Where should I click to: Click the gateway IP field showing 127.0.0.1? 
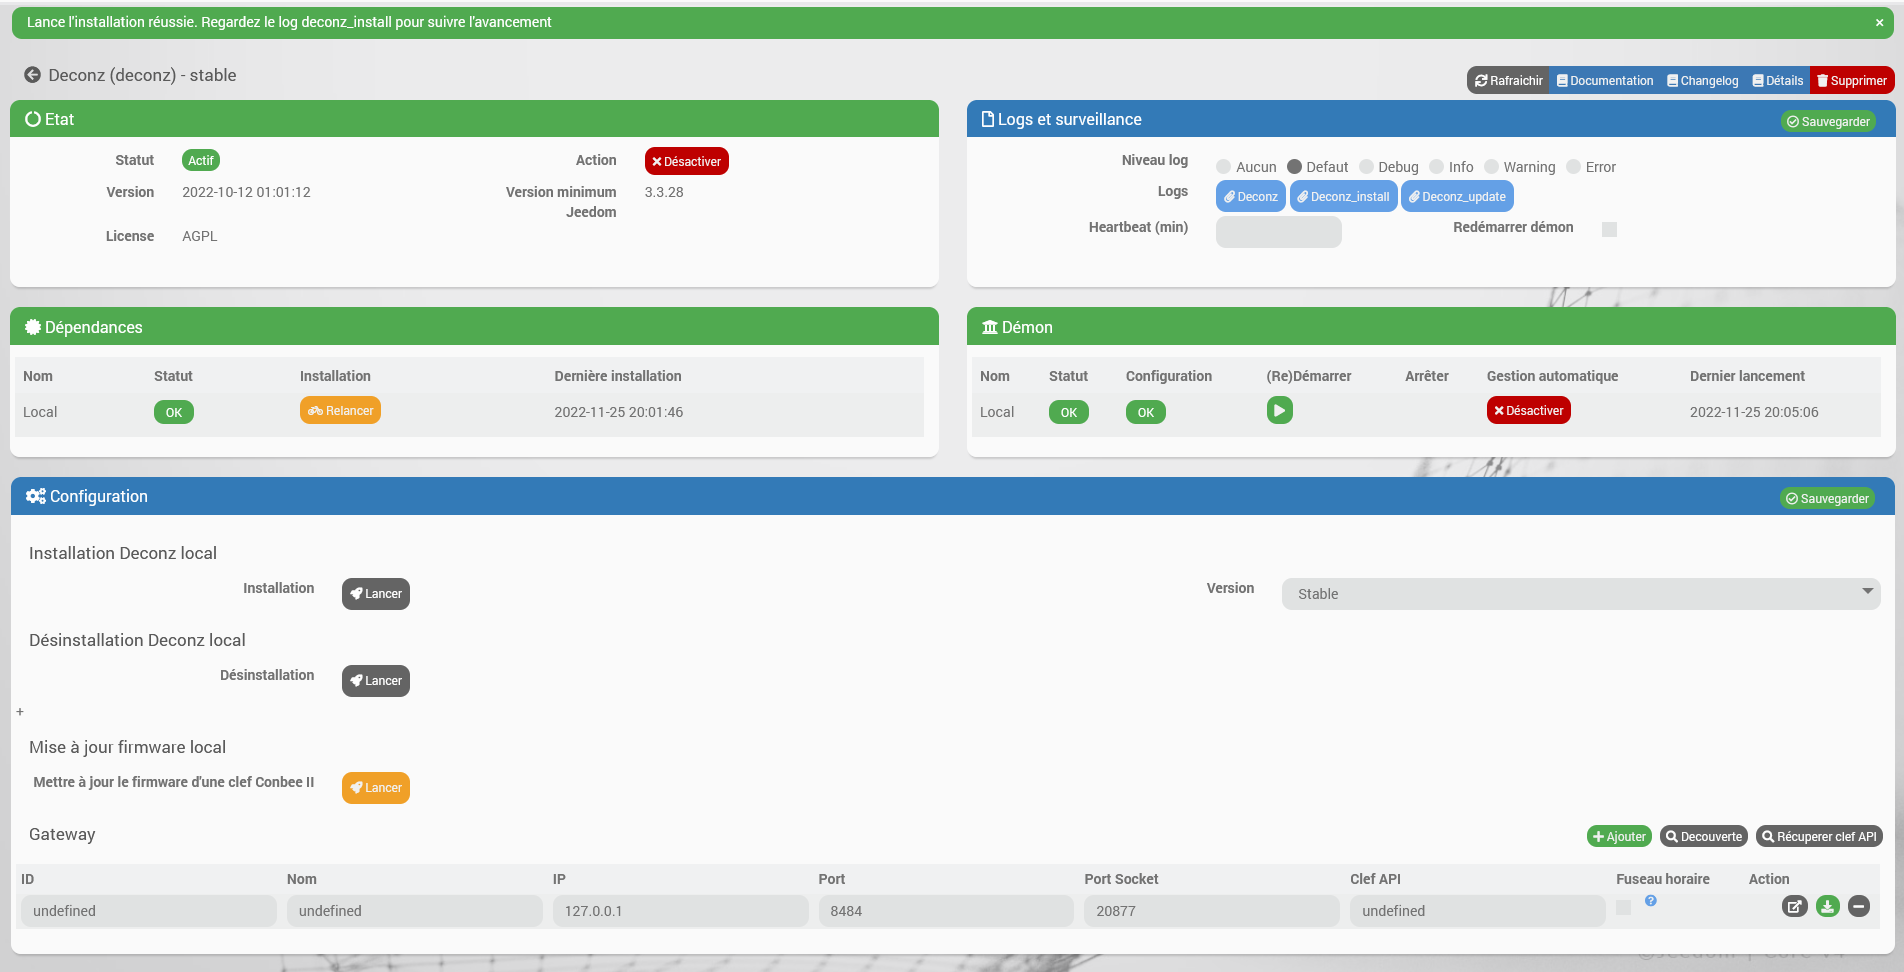tap(680, 911)
